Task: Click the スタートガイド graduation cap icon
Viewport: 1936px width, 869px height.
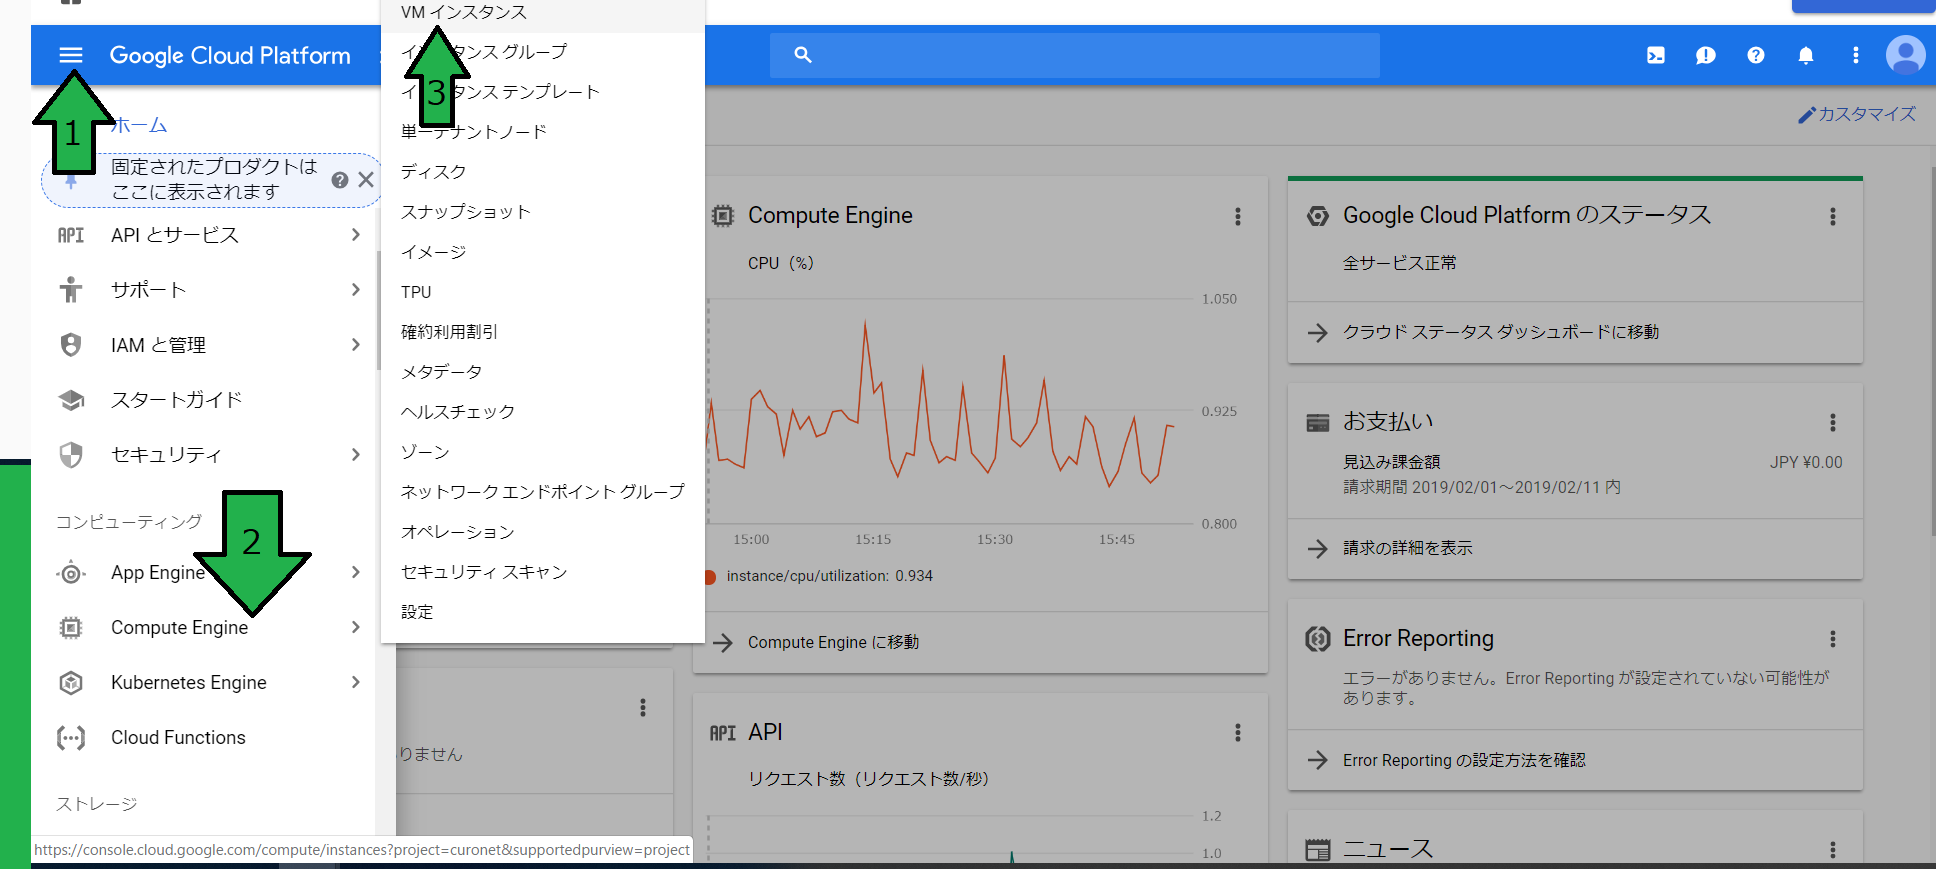Action: click(x=71, y=400)
